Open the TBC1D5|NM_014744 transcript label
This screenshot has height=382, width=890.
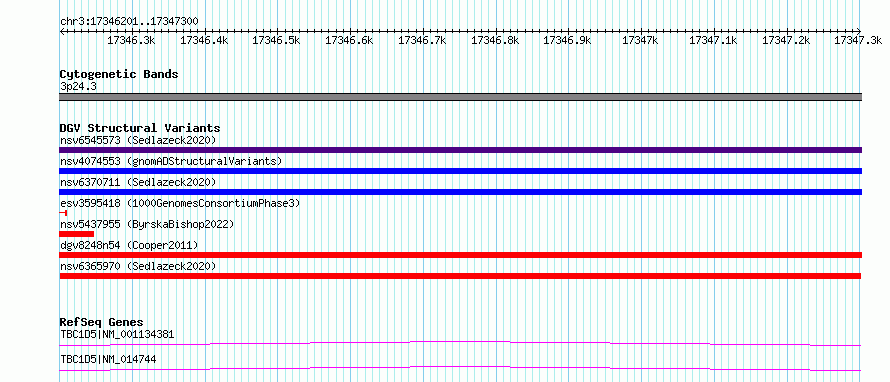108,359
